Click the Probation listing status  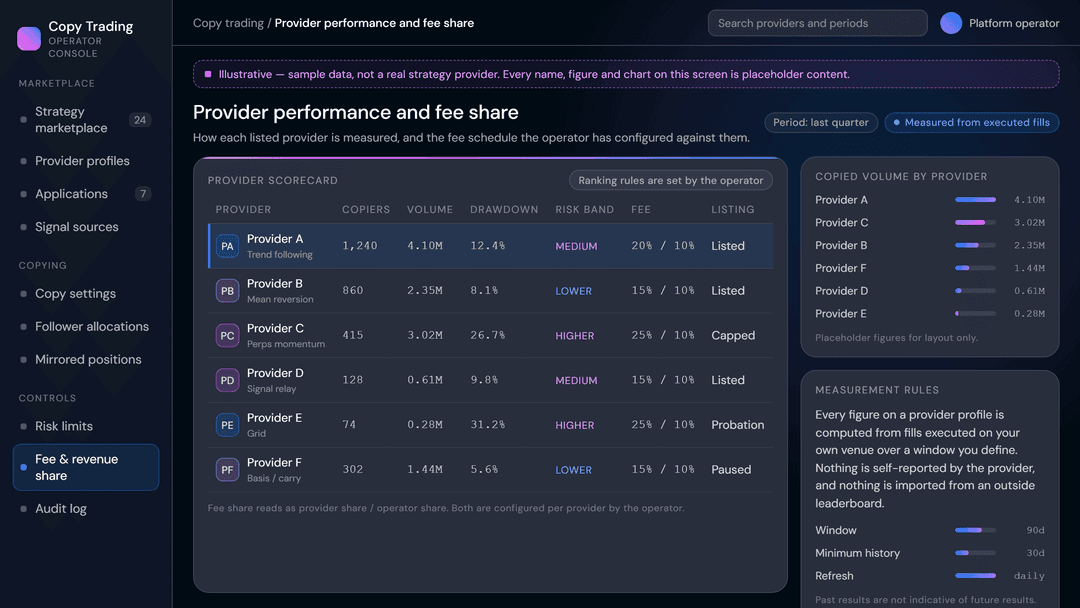coord(738,425)
